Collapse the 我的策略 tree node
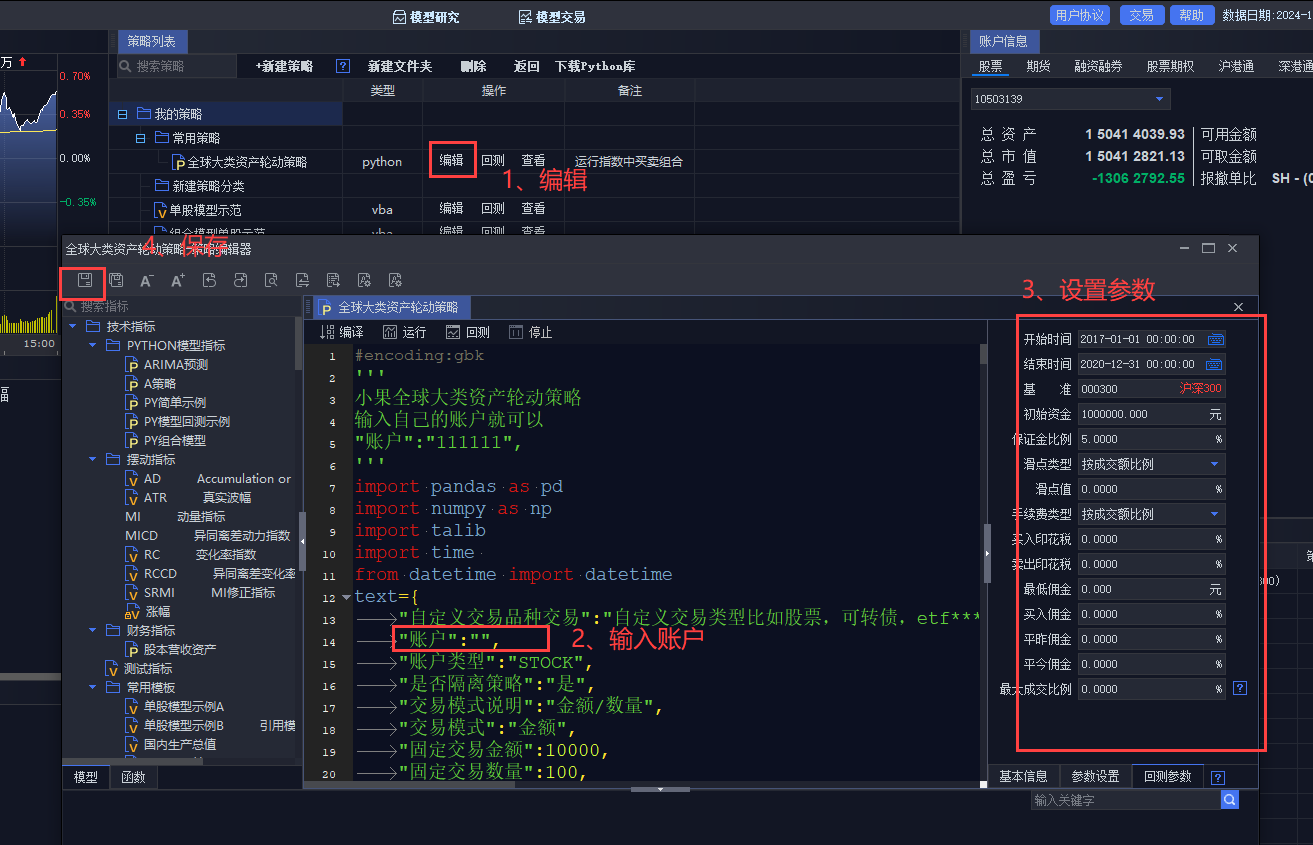1313x845 pixels. (123, 114)
